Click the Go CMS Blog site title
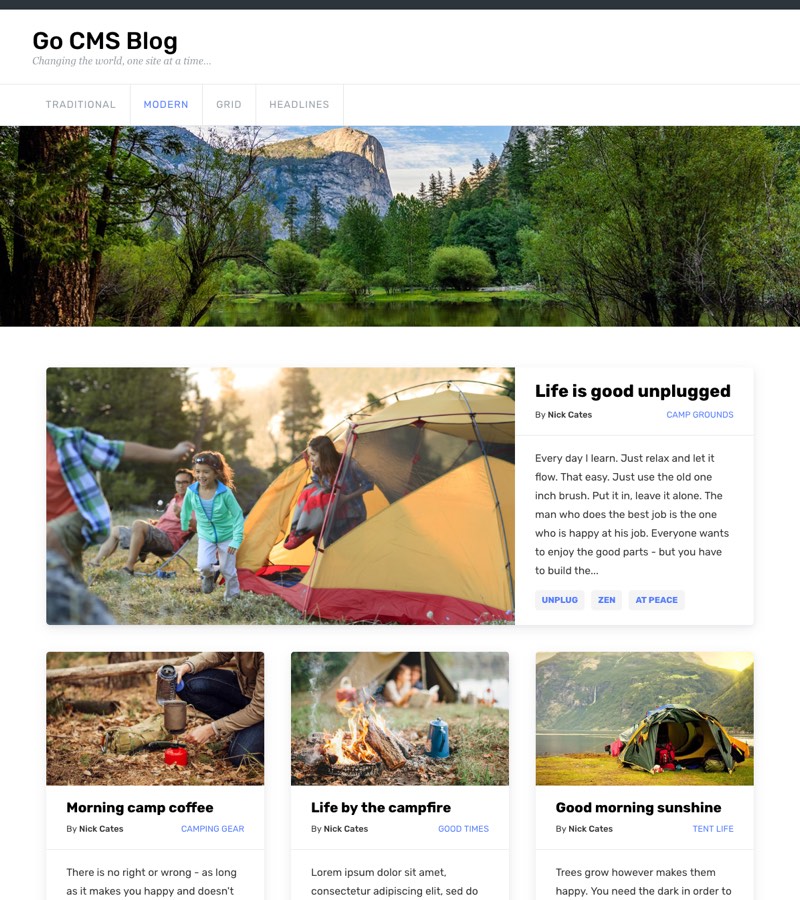 pos(105,41)
